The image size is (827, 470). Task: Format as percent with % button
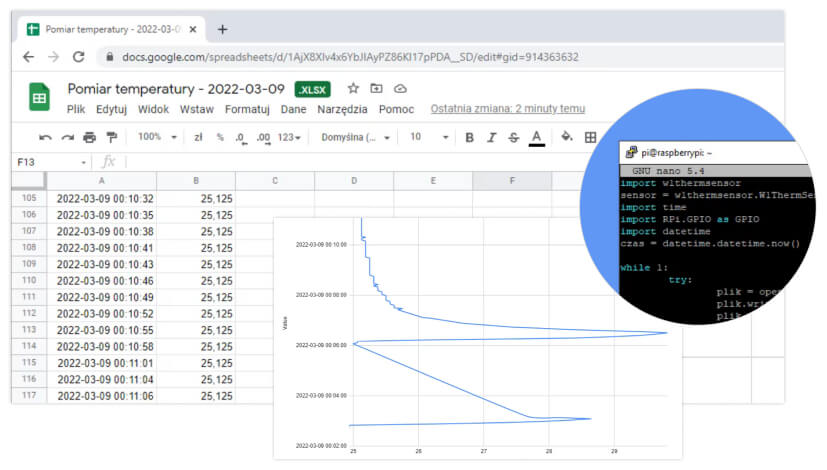coord(220,137)
